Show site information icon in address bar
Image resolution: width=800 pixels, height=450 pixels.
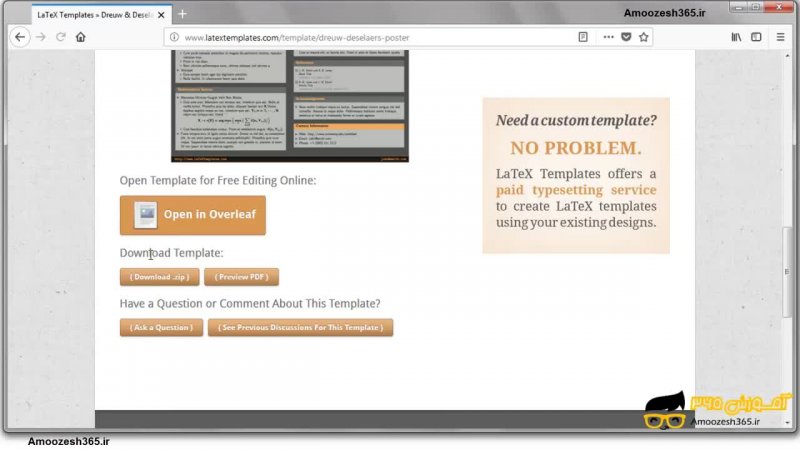[x=174, y=37]
